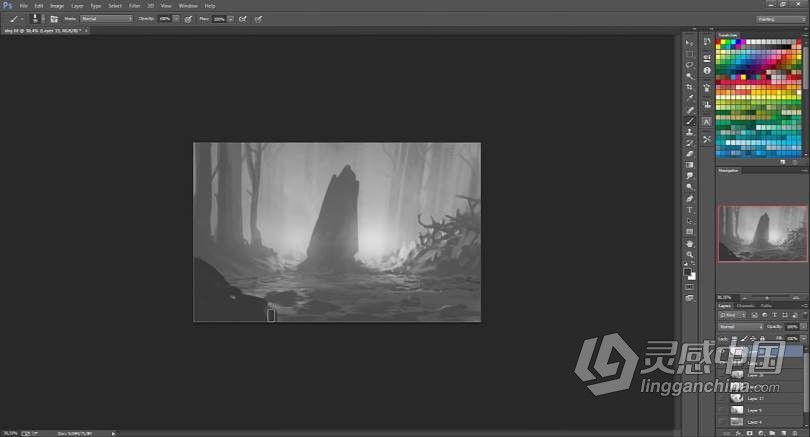Select the Pen tool
The image size is (810, 437).
tap(689, 199)
